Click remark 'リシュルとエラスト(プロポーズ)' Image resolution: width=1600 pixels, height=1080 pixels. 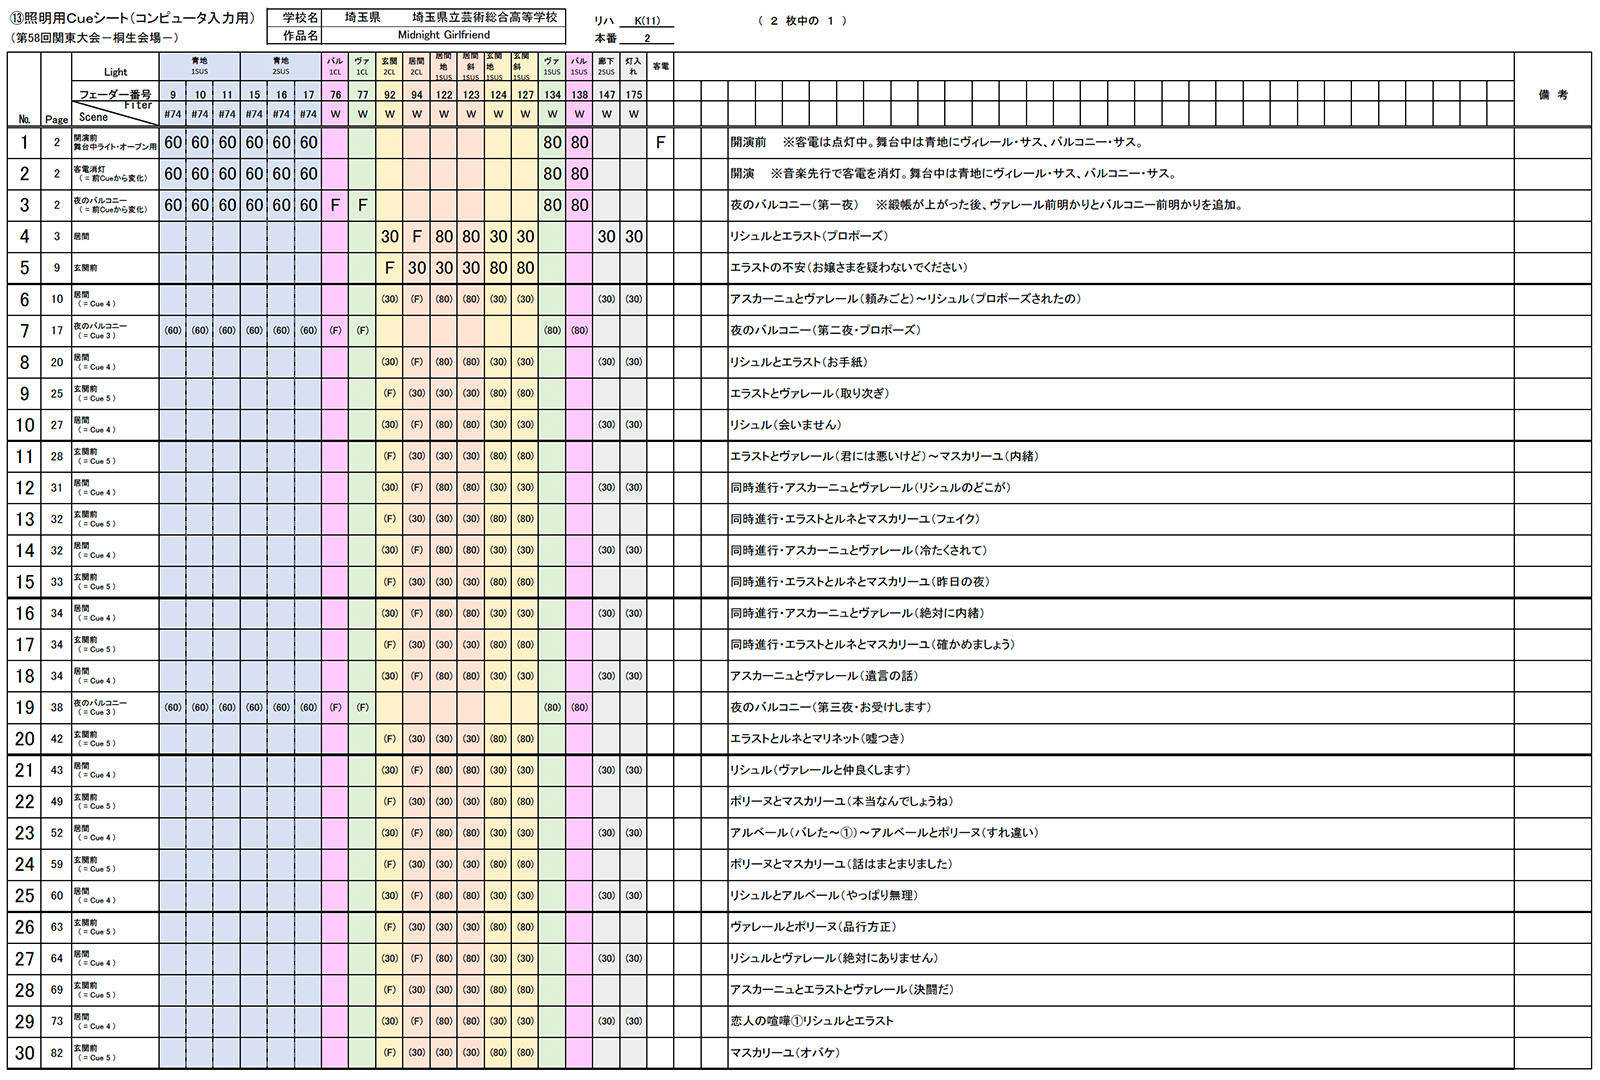(x=809, y=237)
